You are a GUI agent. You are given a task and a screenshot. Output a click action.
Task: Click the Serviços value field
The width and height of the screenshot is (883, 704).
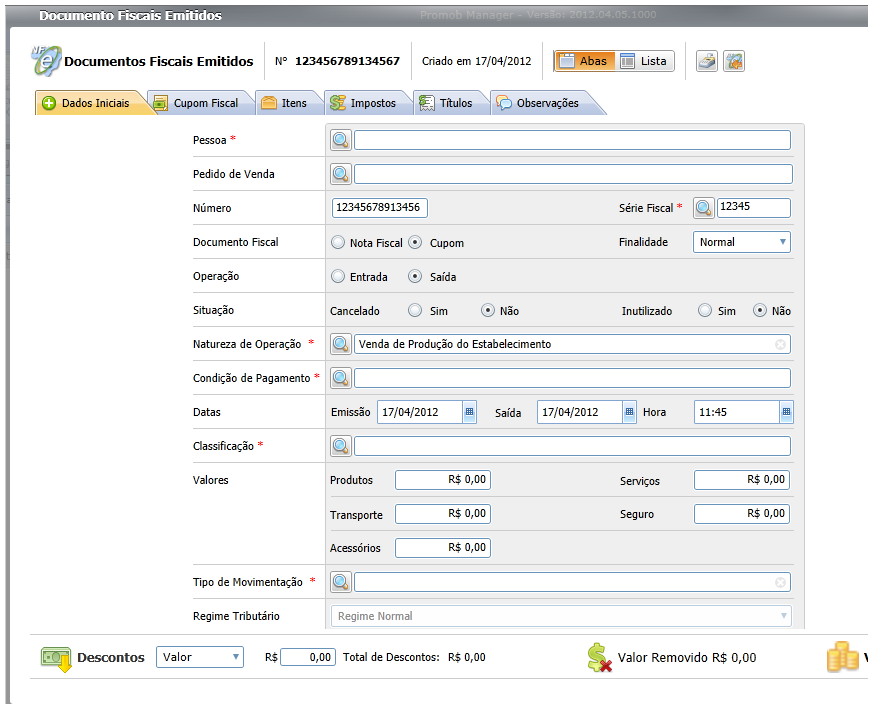tap(742, 480)
